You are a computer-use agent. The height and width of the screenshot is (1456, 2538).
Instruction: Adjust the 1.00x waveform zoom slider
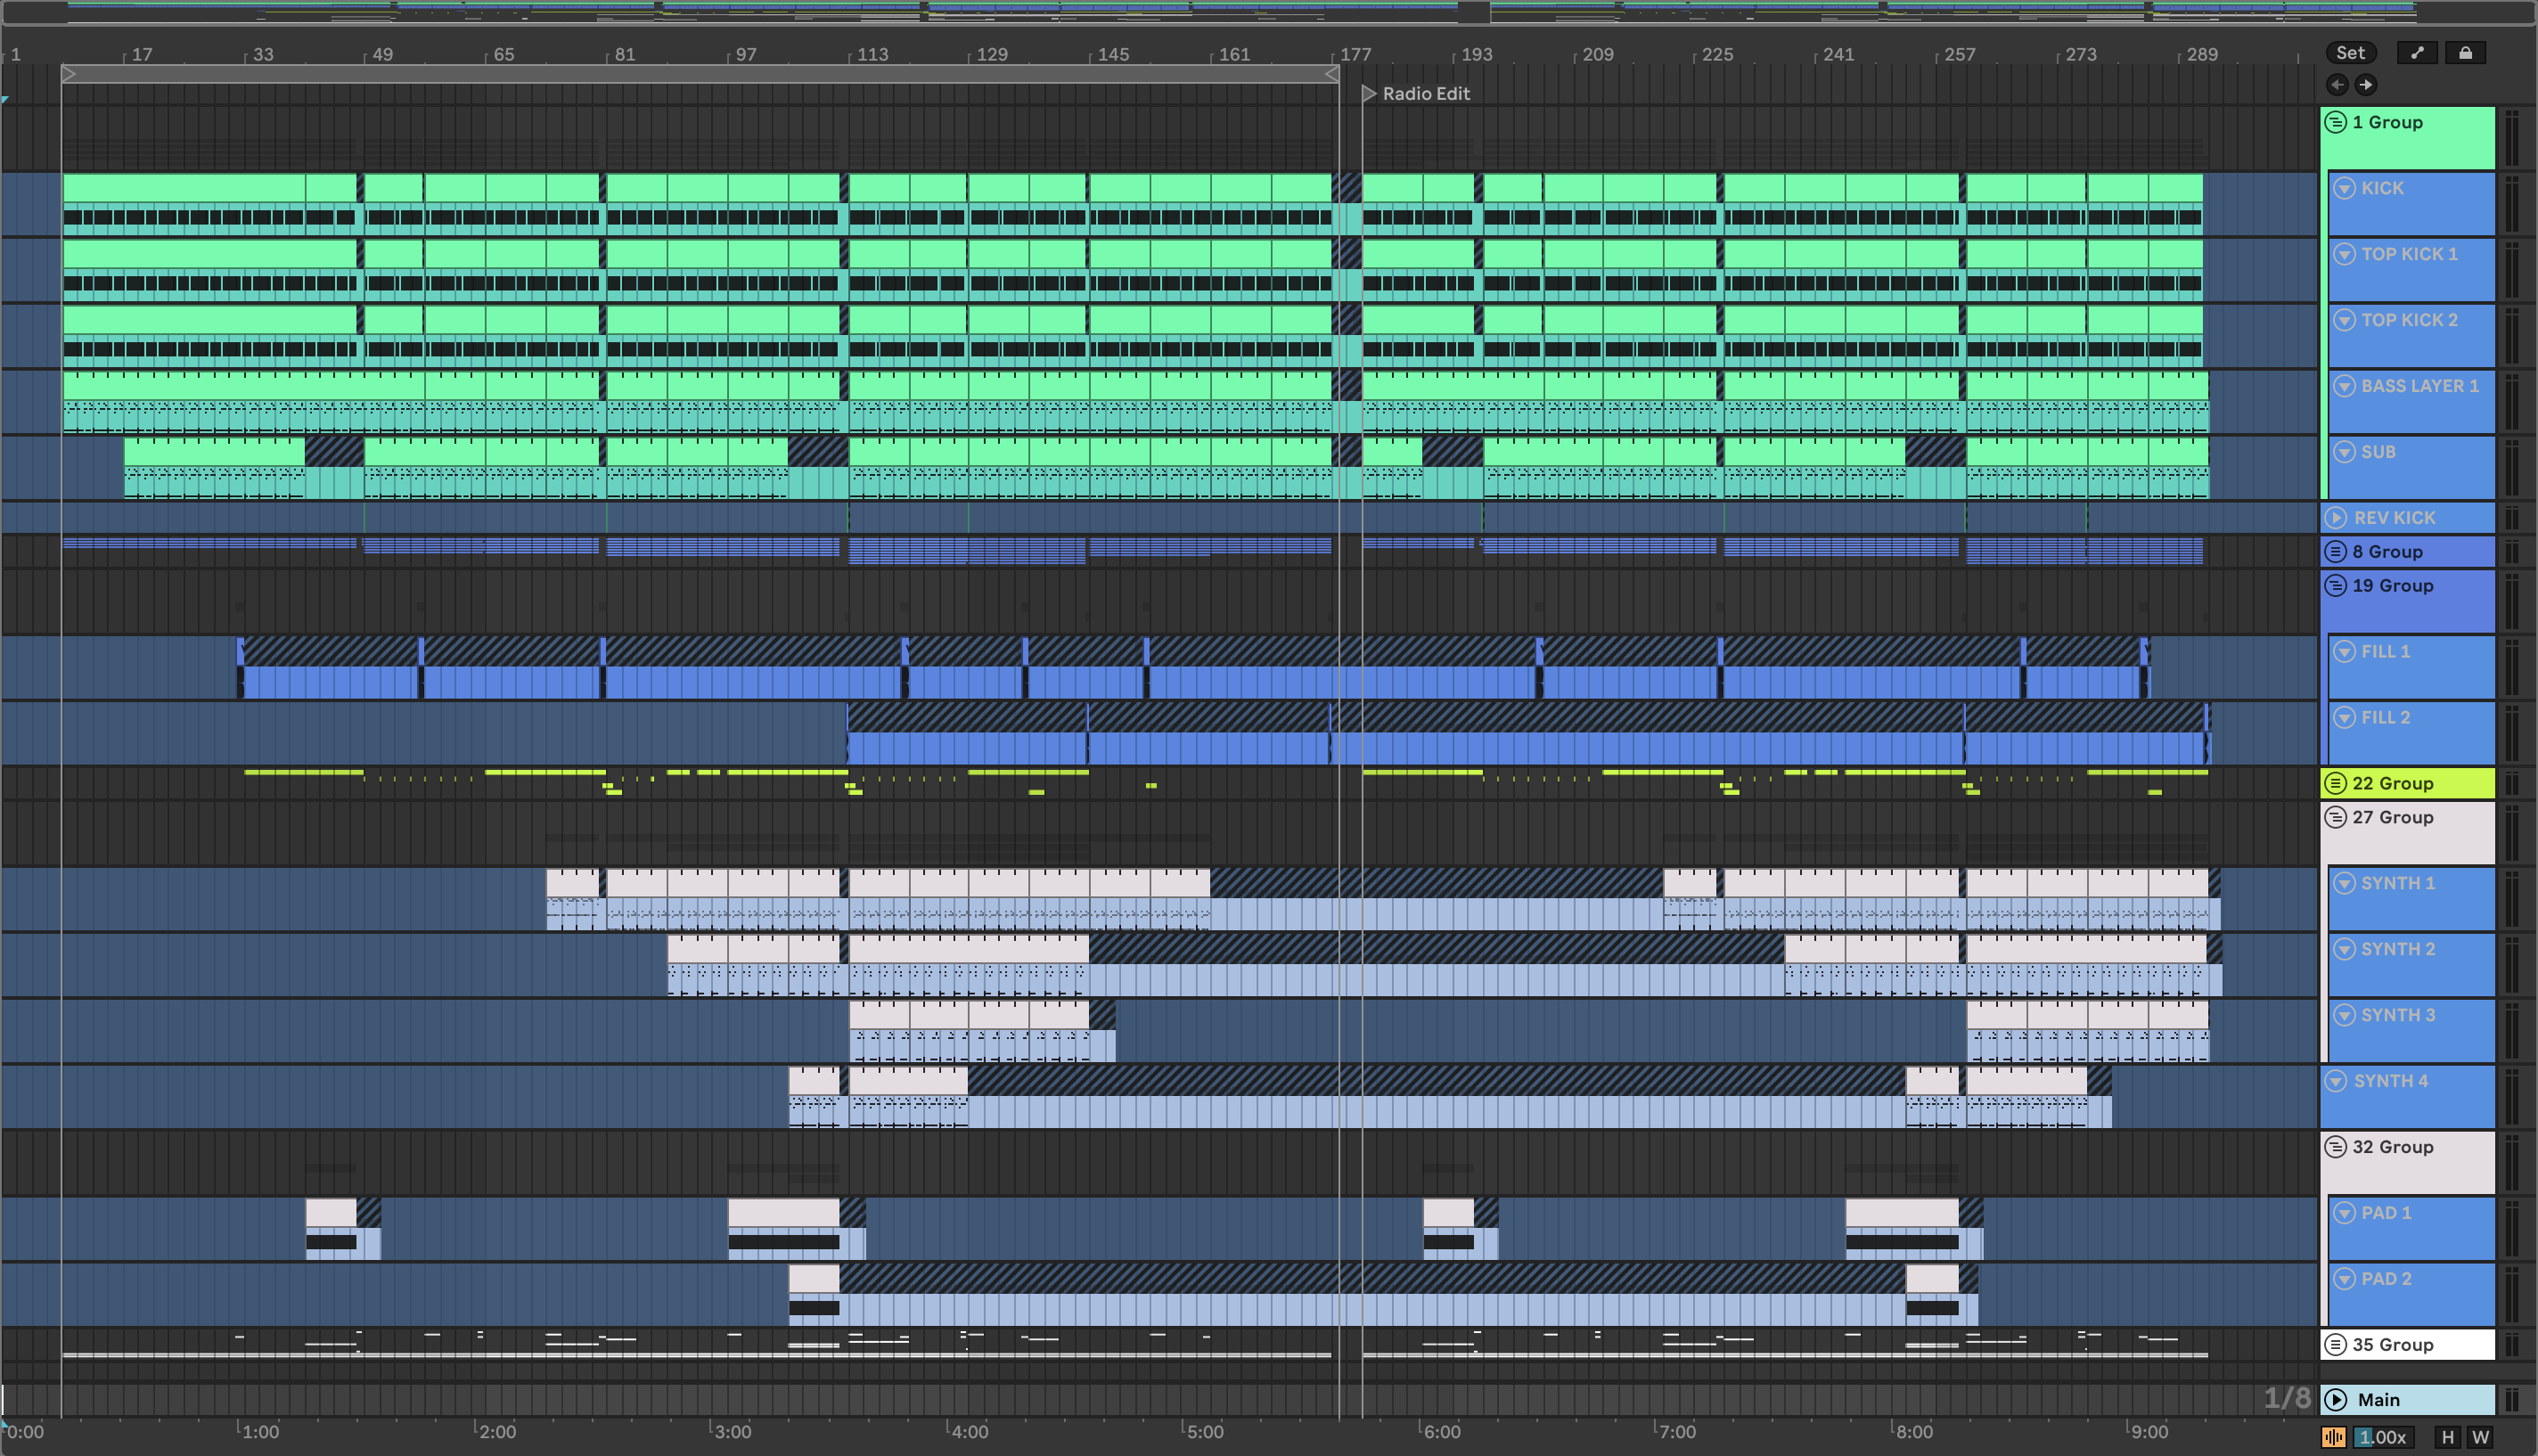click(x=2384, y=1437)
